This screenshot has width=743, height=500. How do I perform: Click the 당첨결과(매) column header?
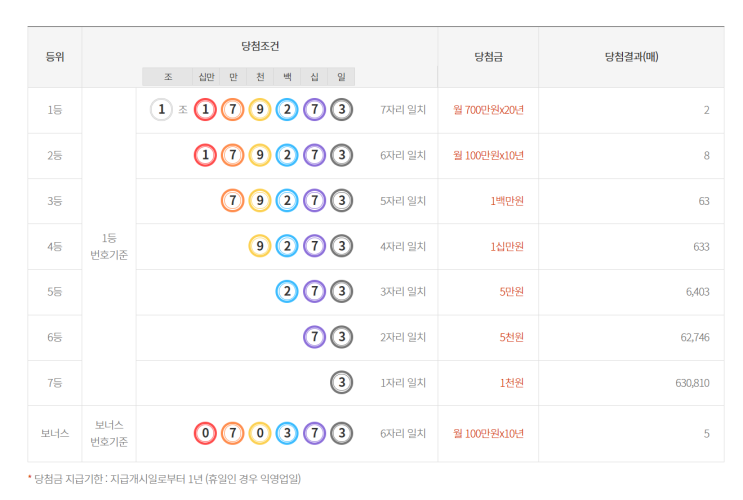click(x=631, y=57)
